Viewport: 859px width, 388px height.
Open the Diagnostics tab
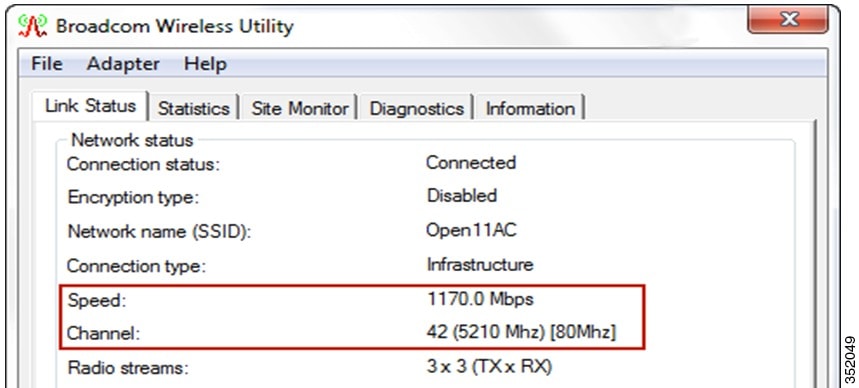[416, 108]
